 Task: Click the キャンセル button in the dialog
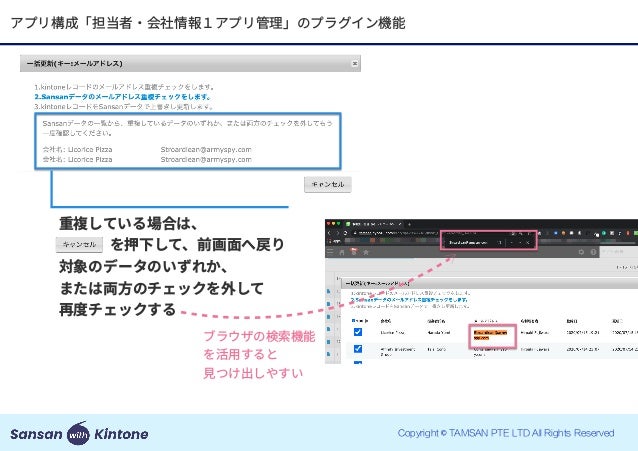328,184
